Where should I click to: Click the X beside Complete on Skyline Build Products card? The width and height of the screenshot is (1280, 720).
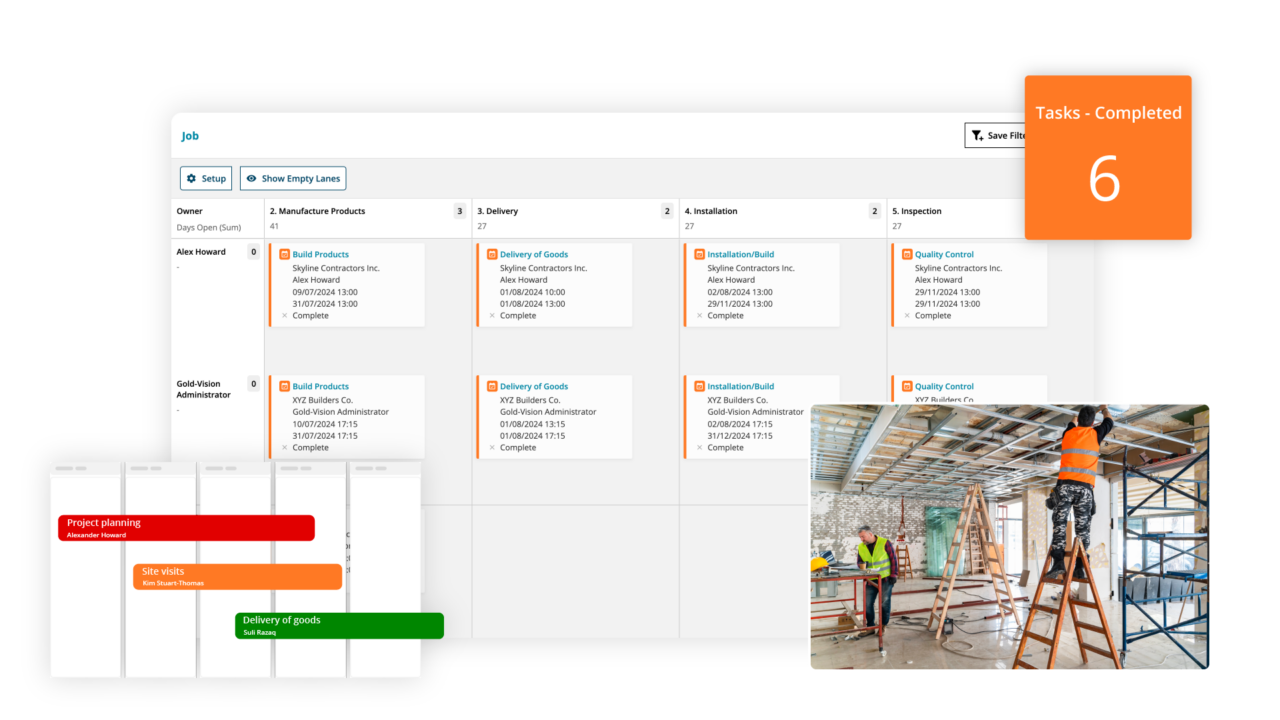(x=284, y=316)
